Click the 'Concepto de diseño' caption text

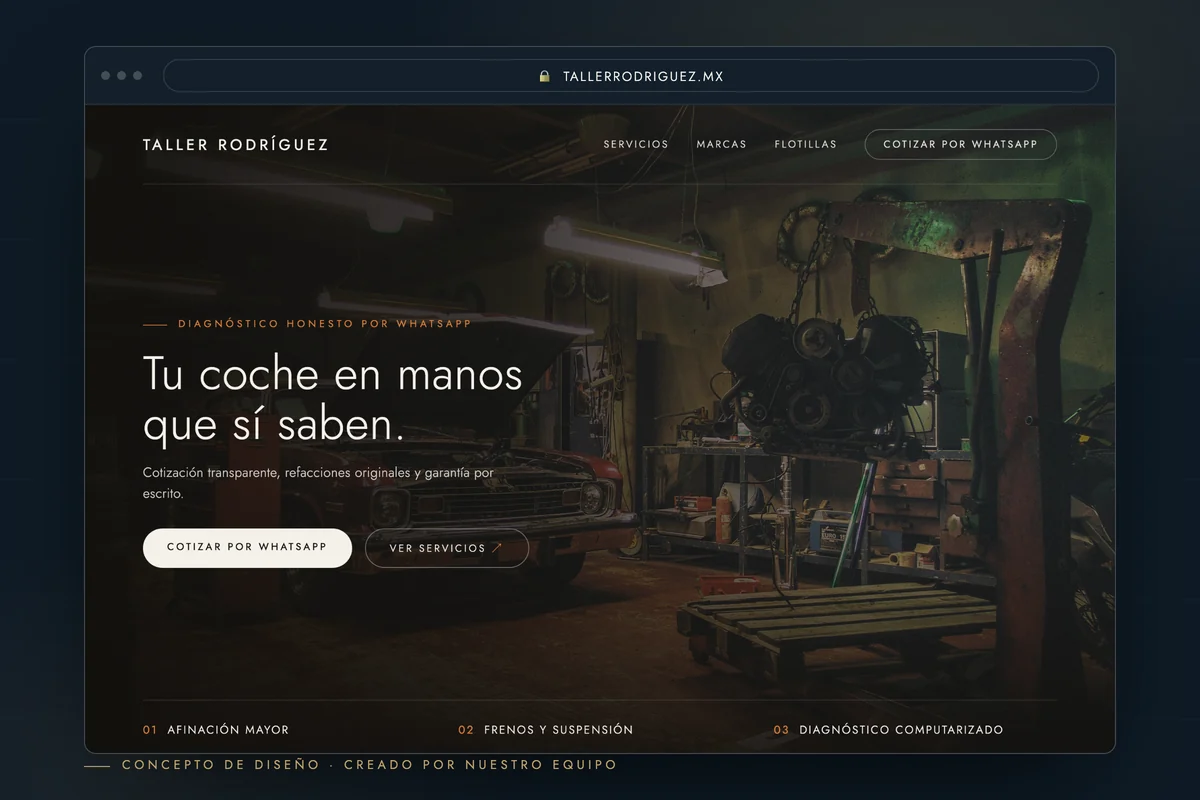click(369, 765)
